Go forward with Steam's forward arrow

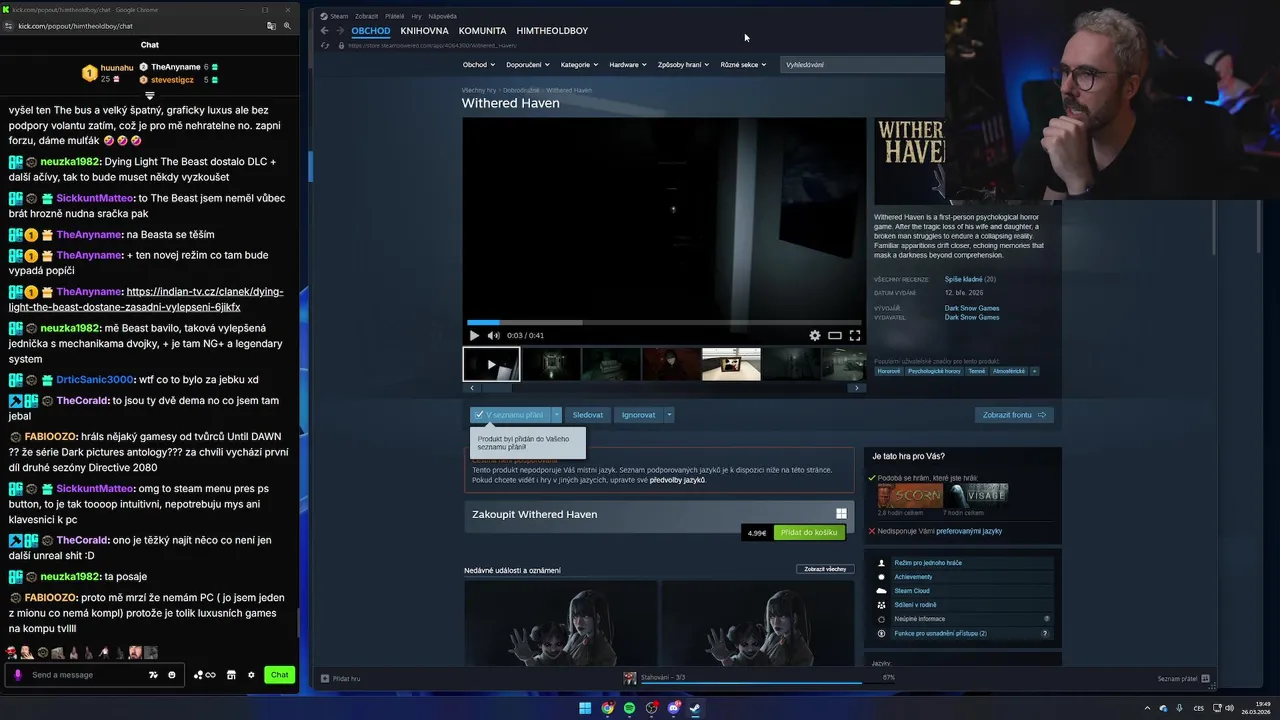click(340, 31)
